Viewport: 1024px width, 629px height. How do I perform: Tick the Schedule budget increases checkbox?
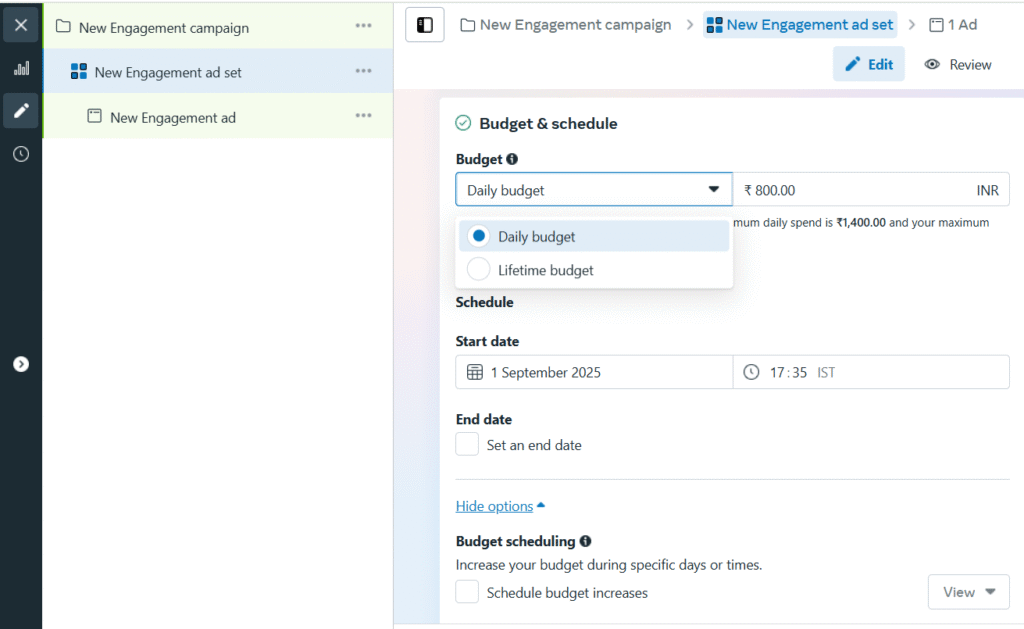click(x=467, y=593)
